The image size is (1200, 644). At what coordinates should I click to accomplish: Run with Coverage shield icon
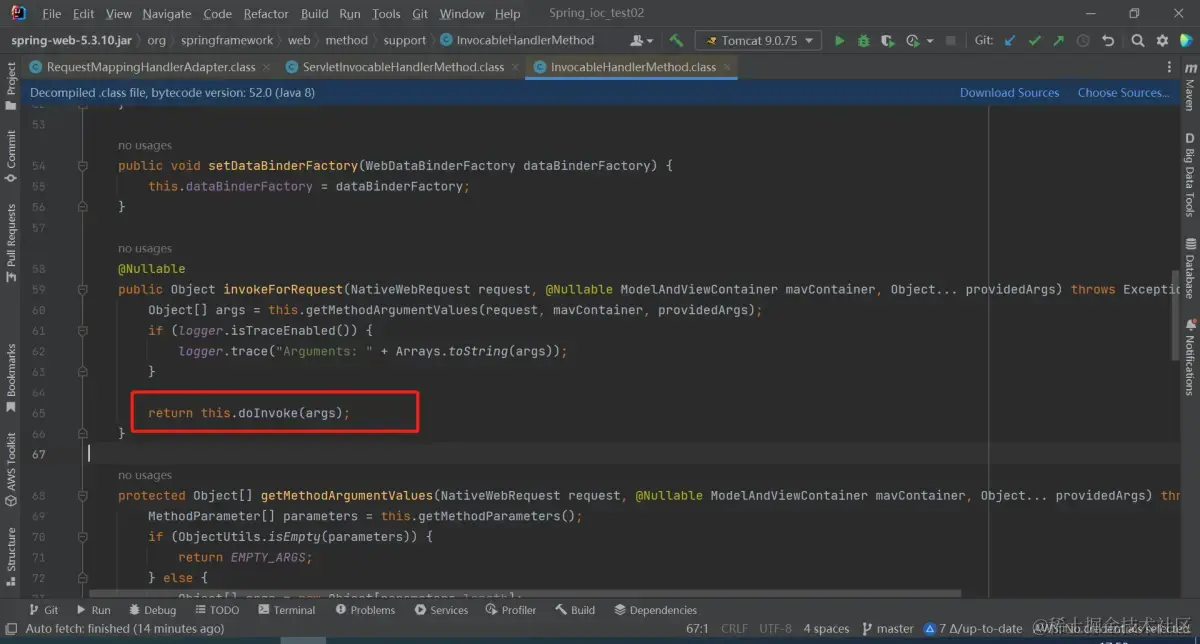pyautogui.click(x=887, y=40)
